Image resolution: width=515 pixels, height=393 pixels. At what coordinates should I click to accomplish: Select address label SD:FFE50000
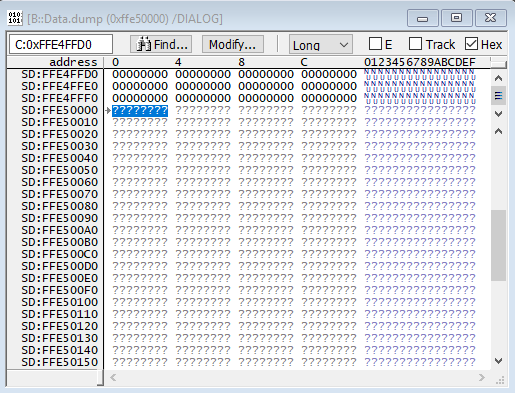[60, 110]
